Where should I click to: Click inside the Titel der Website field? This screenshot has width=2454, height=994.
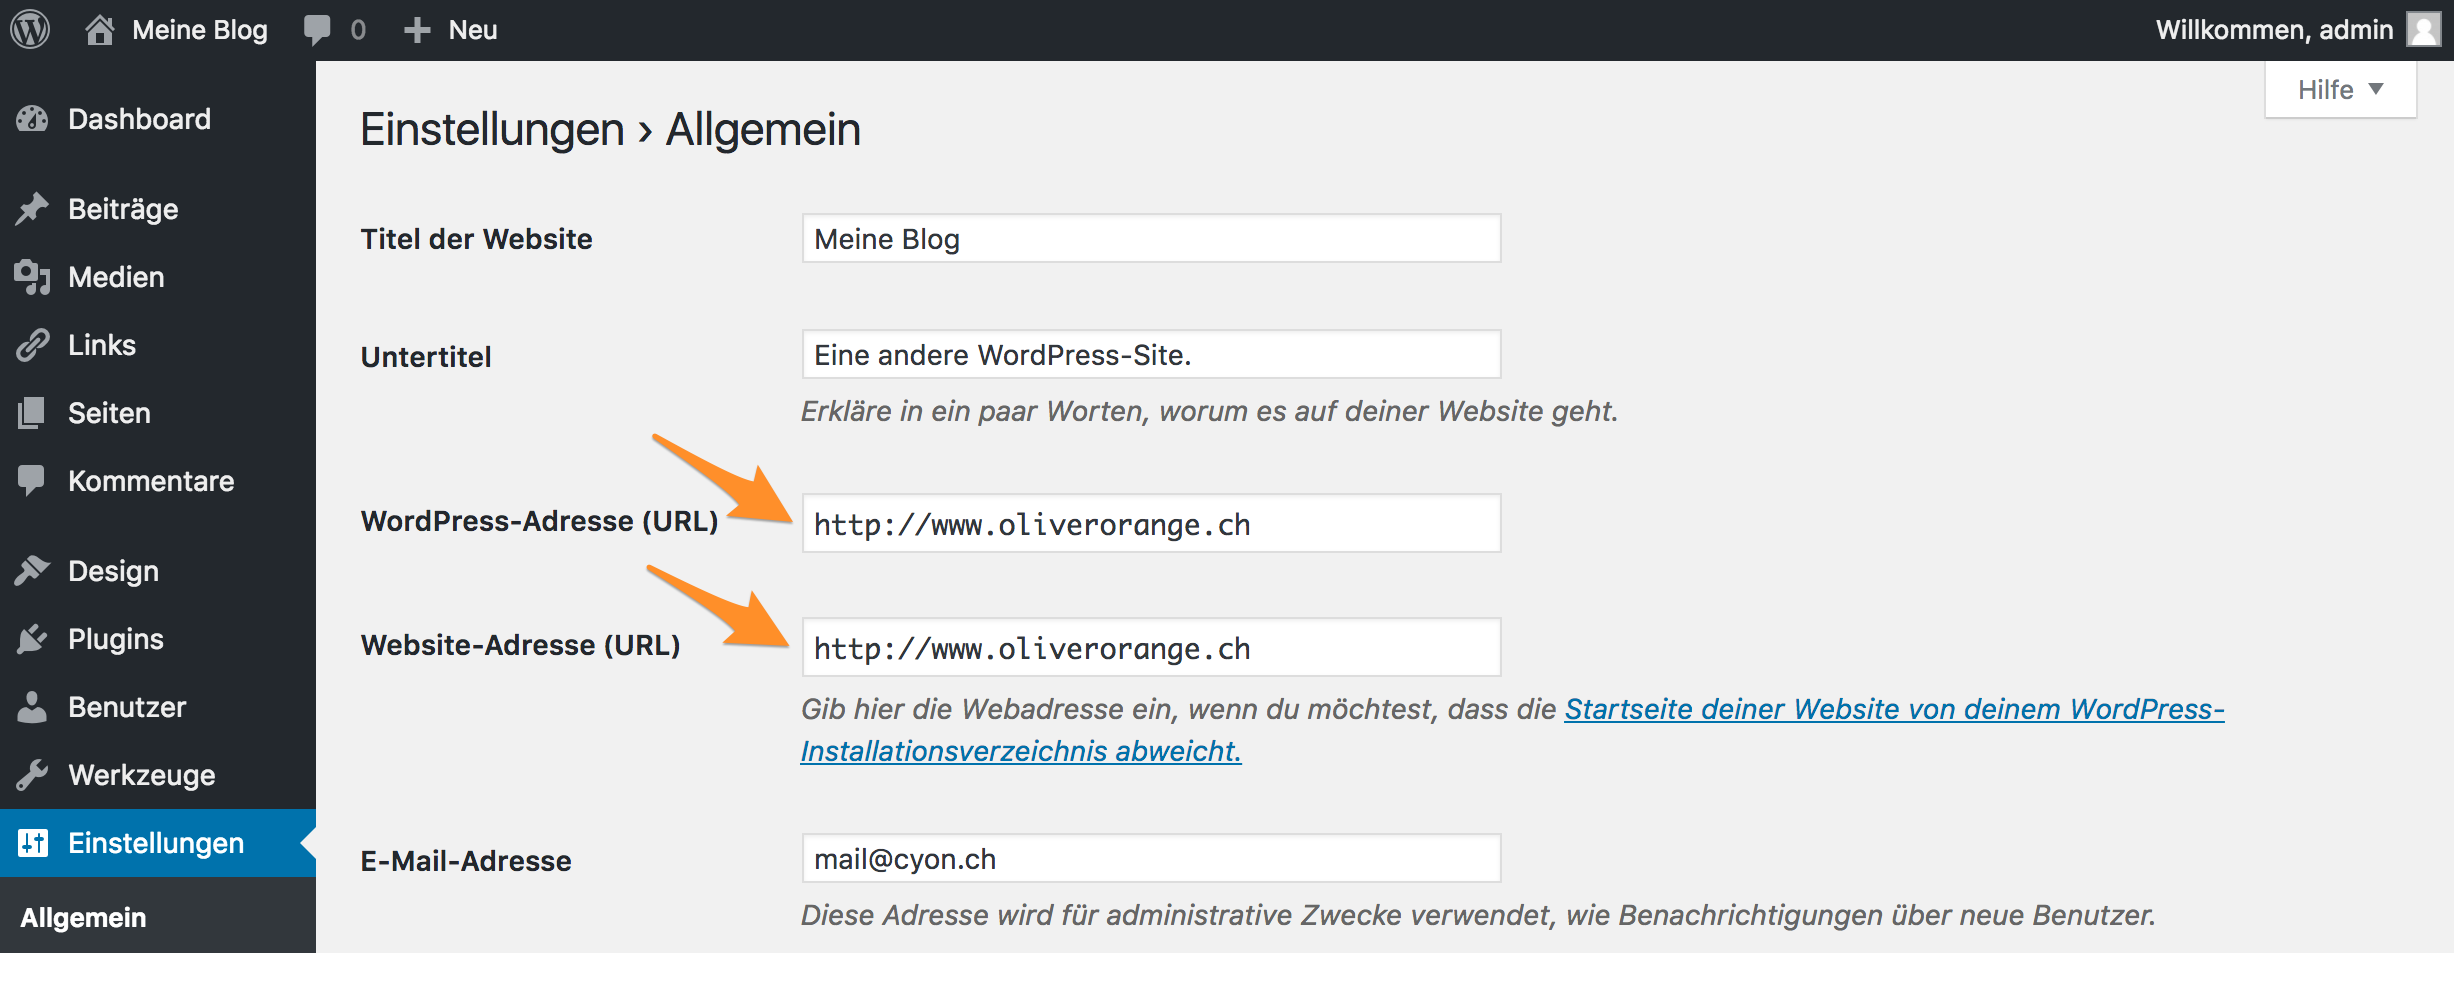(1150, 239)
